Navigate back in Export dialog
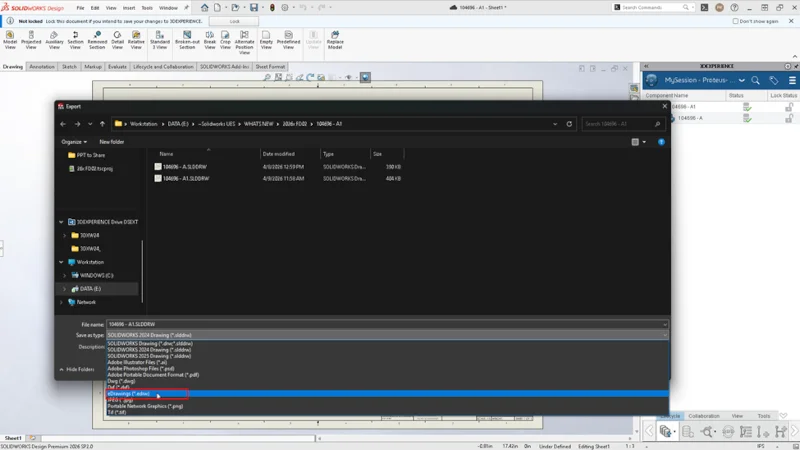Image resolution: width=800 pixels, height=450 pixels. [x=63, y=123]
